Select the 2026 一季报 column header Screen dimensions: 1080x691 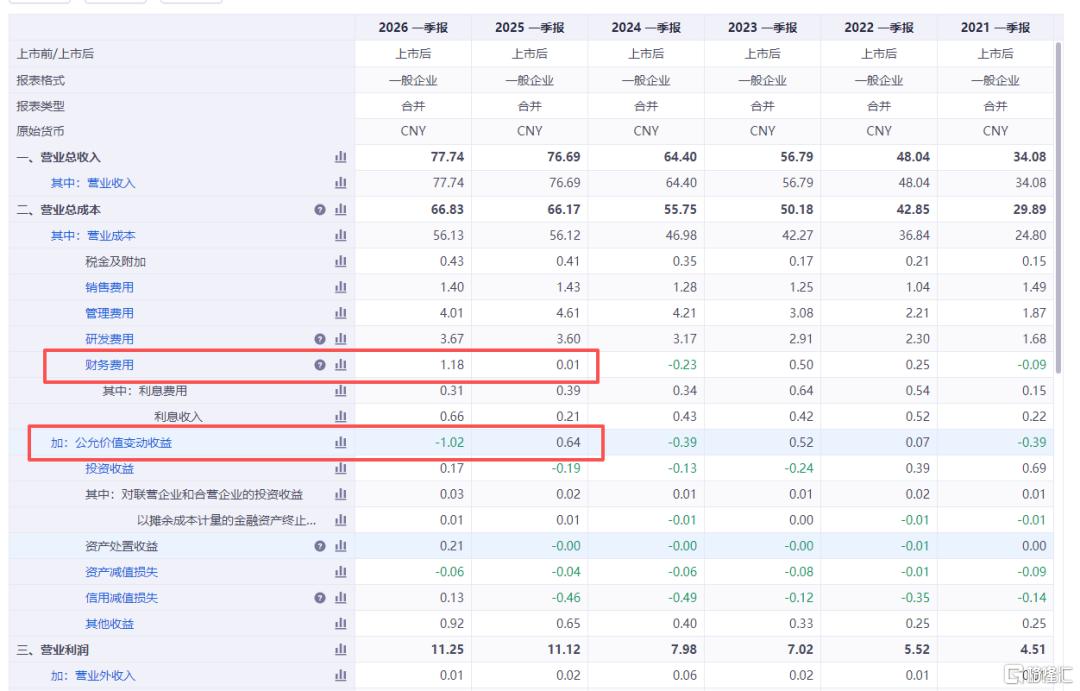(x=413, y=28)
